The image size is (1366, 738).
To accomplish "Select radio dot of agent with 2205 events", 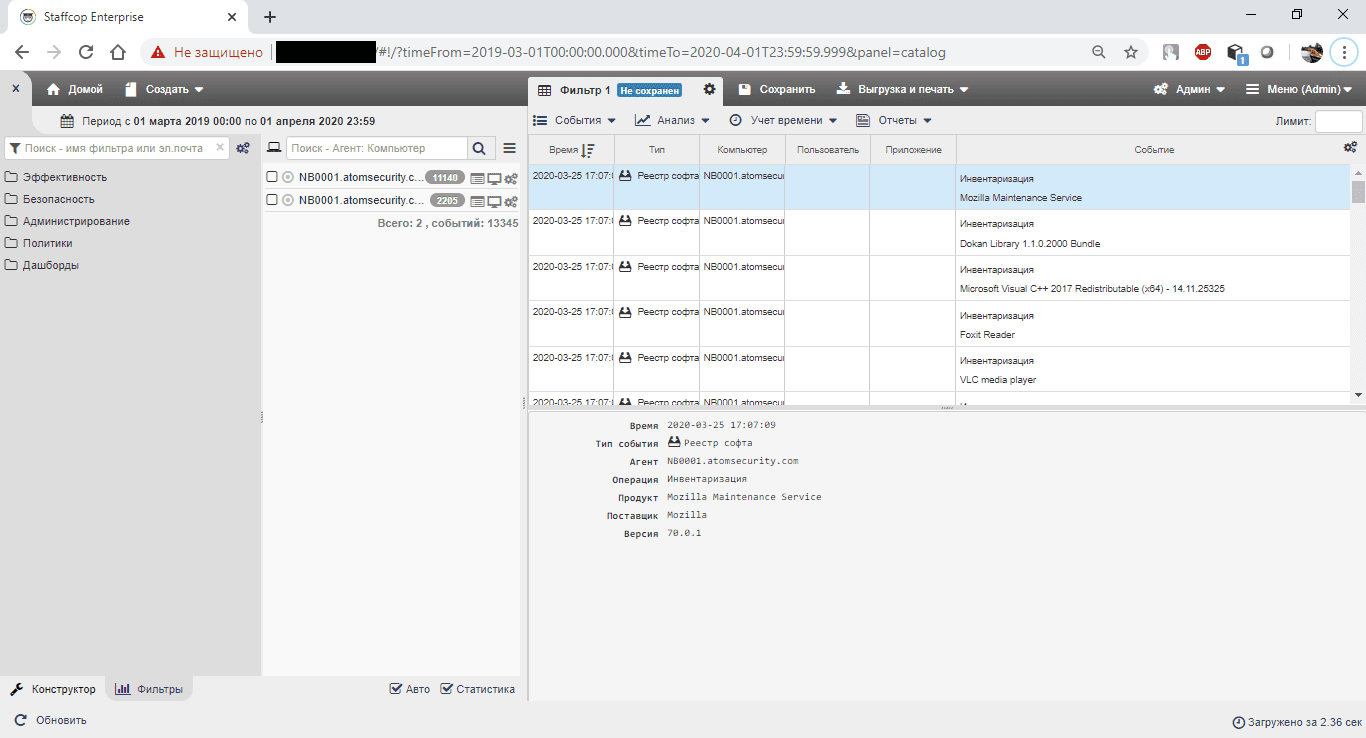I will (x=288, y=199).
